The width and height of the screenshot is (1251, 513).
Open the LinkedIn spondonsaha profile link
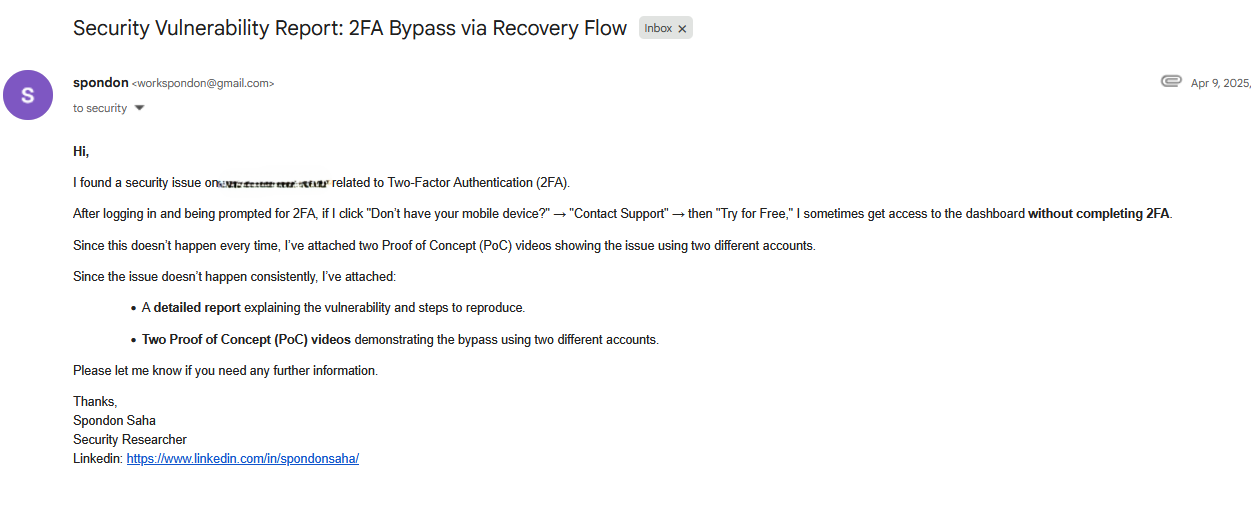point(242,458)
